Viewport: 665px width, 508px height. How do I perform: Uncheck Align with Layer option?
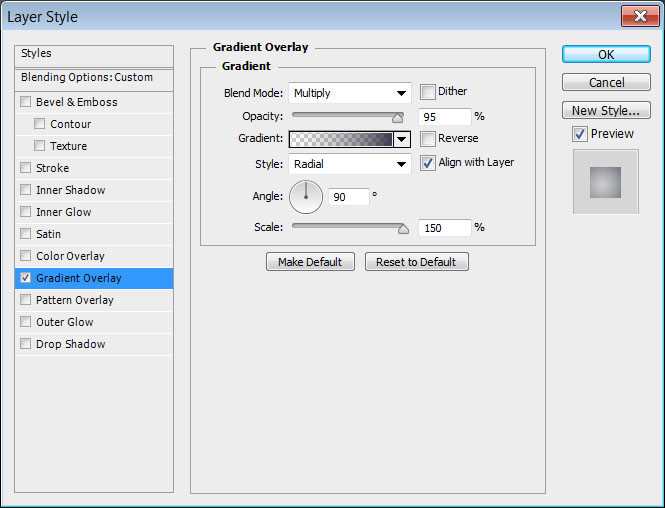(x=428, y=163)
